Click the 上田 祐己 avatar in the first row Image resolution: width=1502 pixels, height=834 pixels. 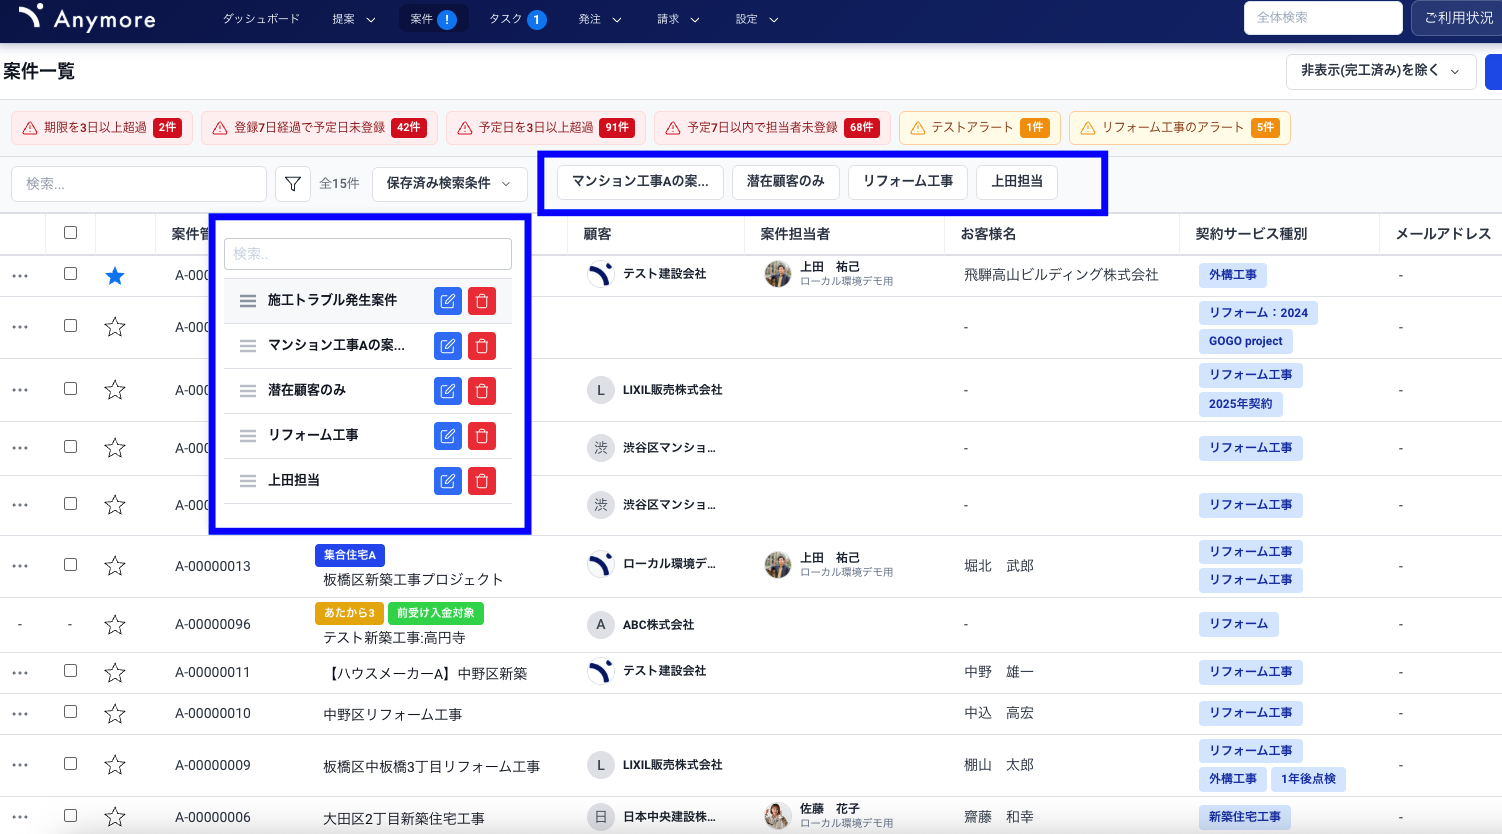coord(777,272)
